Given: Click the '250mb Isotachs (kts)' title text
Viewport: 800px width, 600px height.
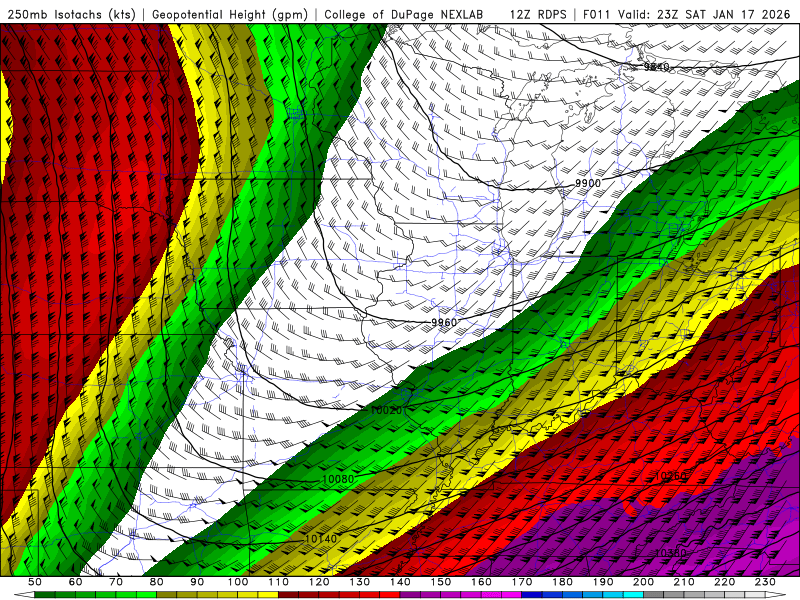Looking at the screenshot, I should [x=71, y=14].
